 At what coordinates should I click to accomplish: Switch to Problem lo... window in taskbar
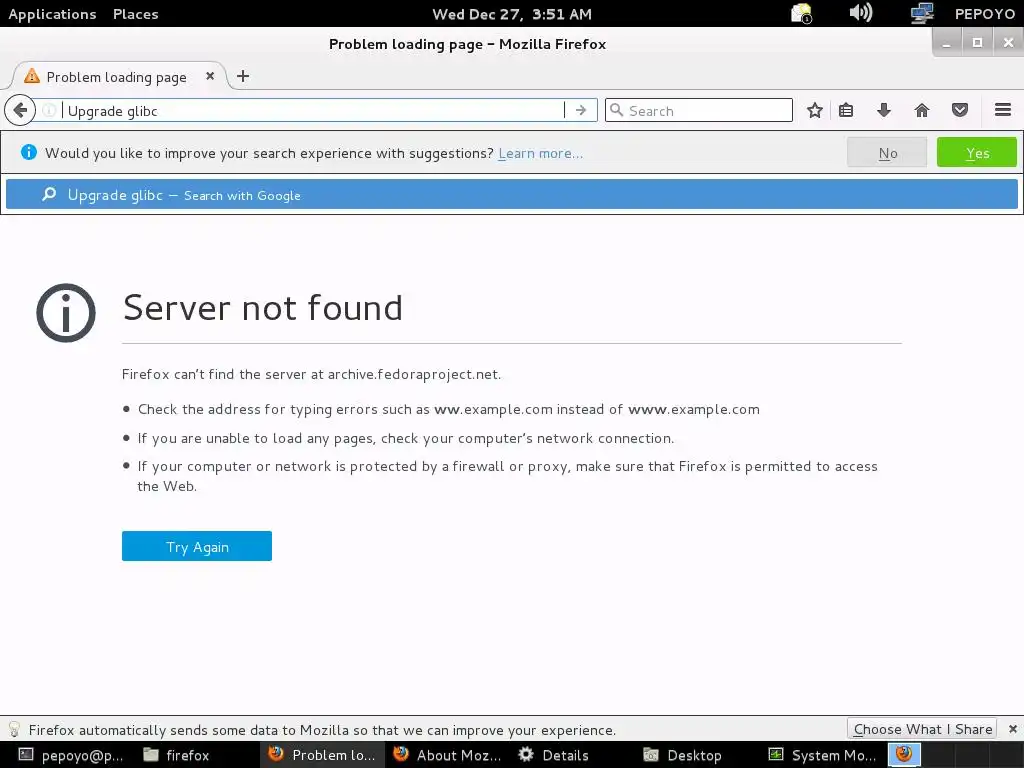[x=322, y=755]
